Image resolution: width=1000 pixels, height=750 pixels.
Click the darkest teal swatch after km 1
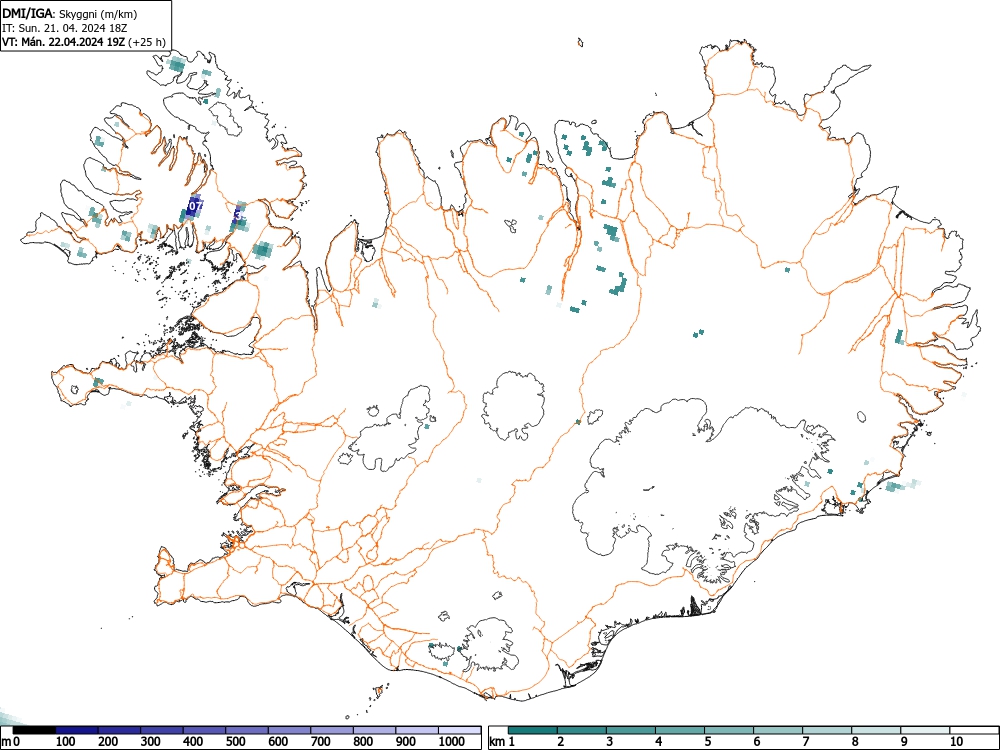pyautogui.click(x=533, y=730)
